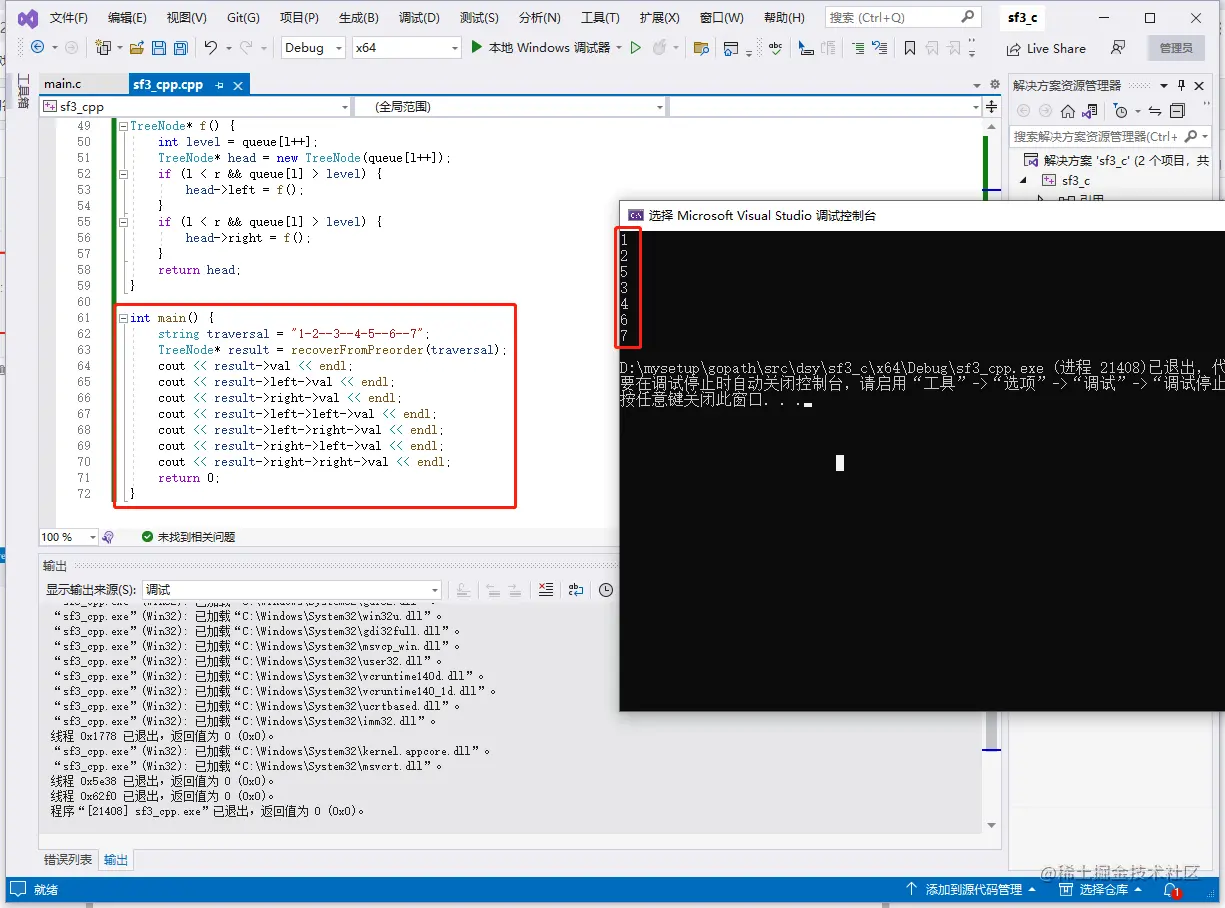The image size is (1225, 908).
Task: Open the Git(G) menu
Action: tap(243, 18)
